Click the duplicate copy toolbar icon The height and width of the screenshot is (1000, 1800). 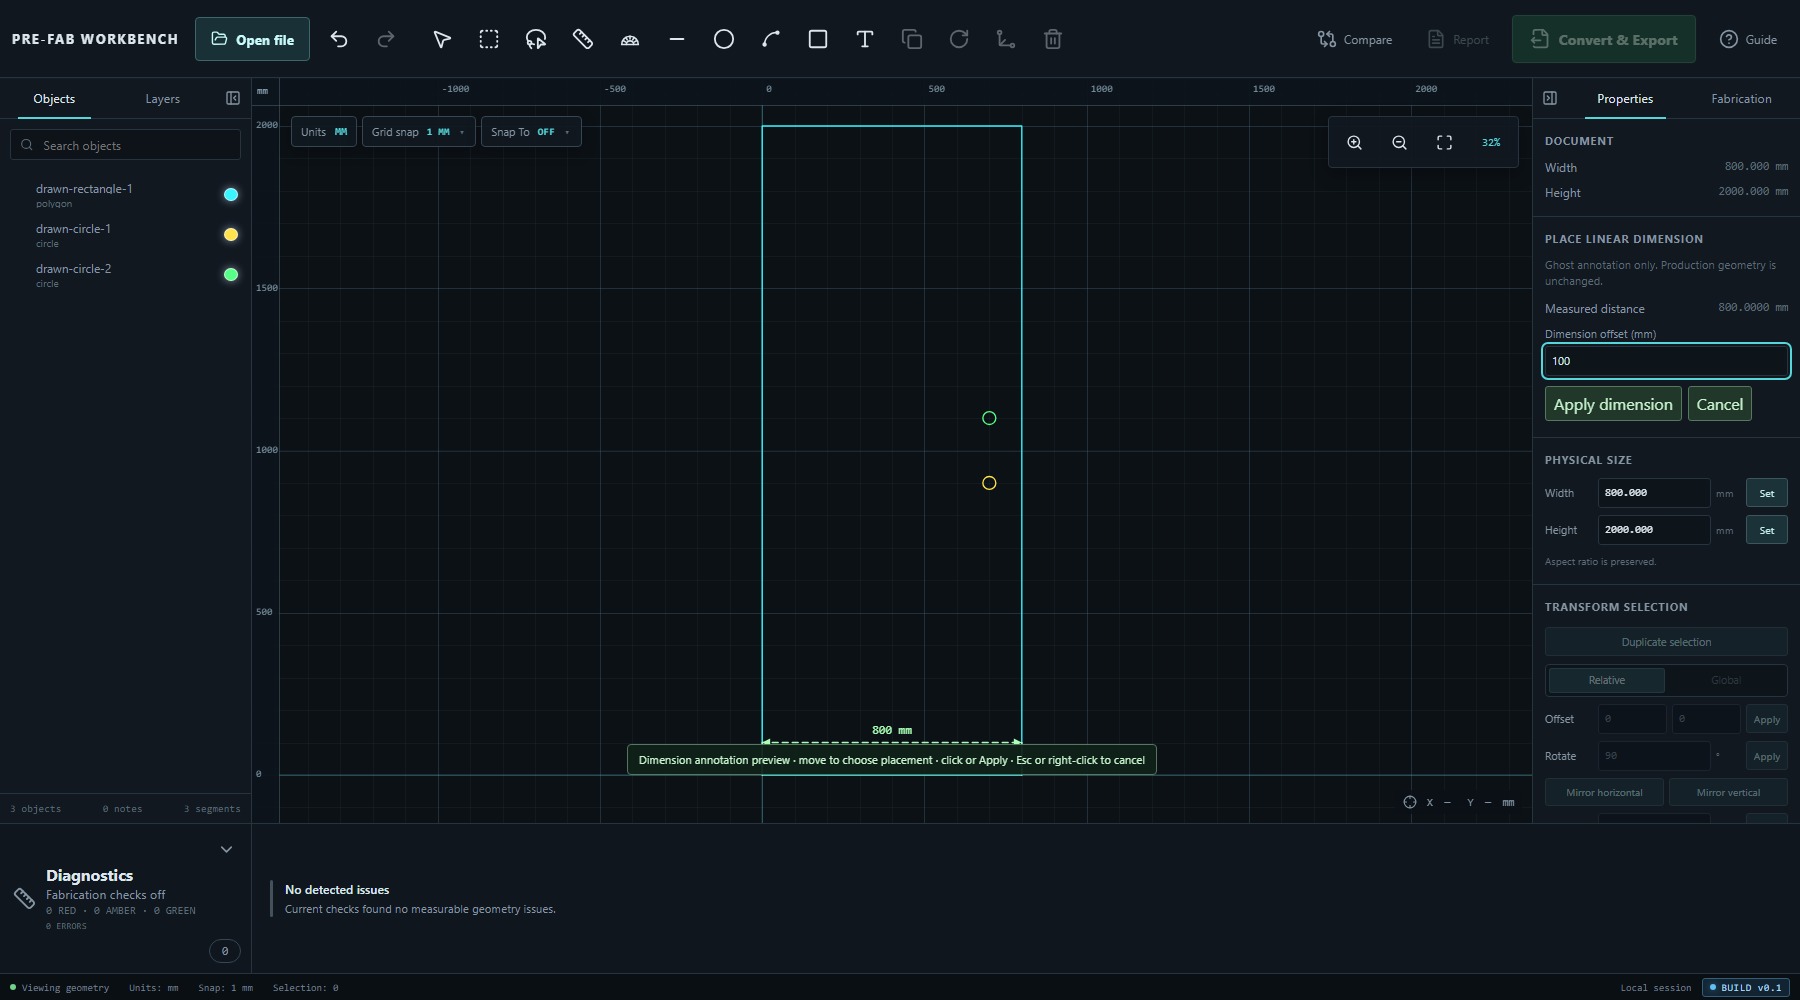[x=912, y=39]
